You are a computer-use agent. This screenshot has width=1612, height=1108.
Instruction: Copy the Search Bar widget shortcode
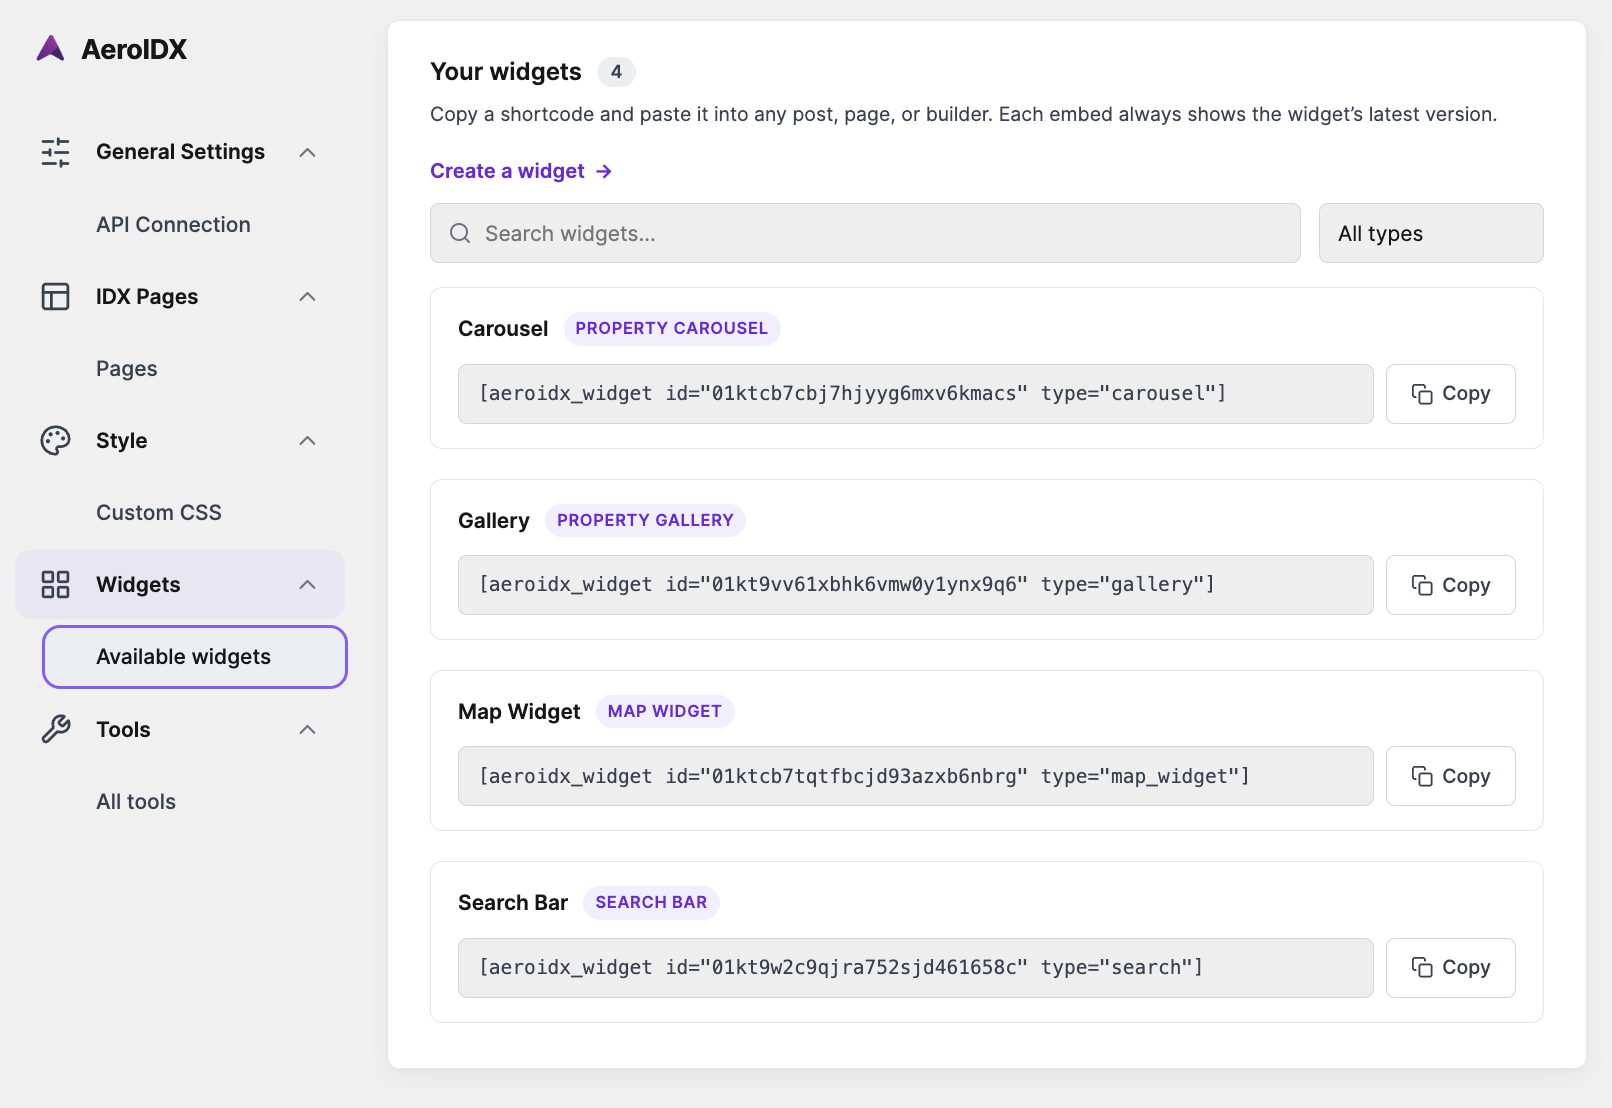[x=1451, y=968]
